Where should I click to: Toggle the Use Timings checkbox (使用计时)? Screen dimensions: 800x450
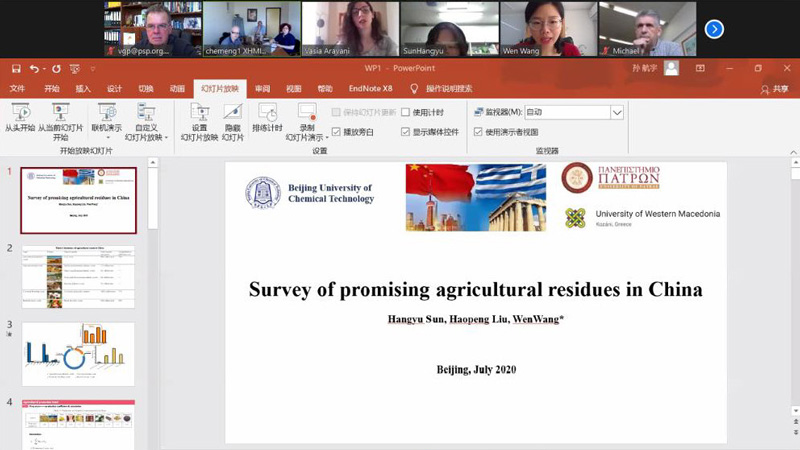406,113
